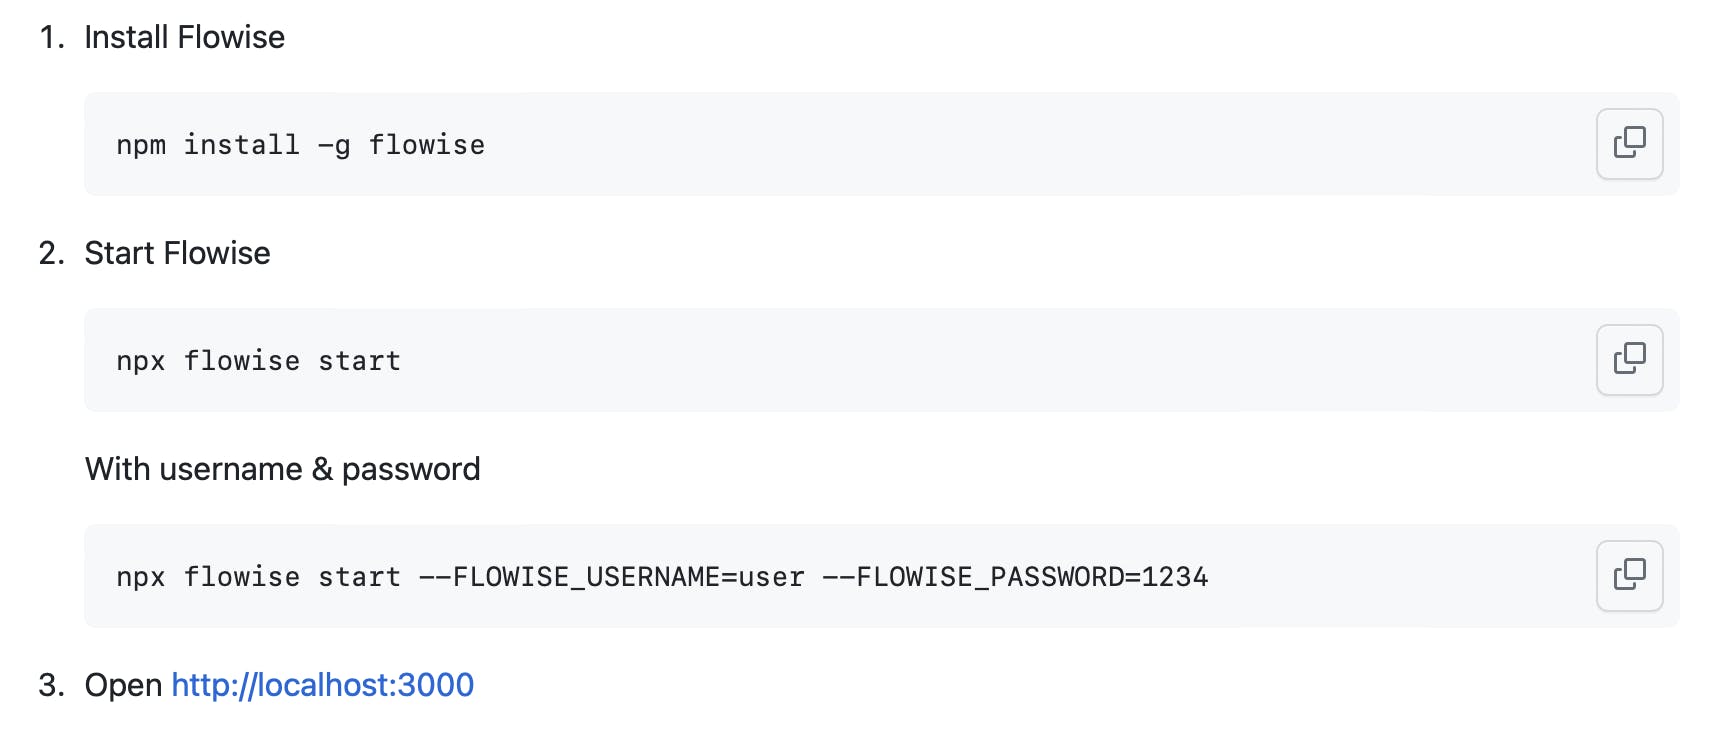Click 'flowise' in the npm install command
This screenshot has height=734, width=1710.
426,145
